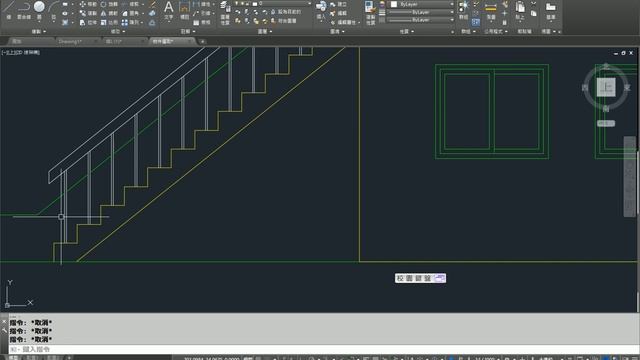
Task: Click the Match Properties icon
Action: click(370, 12)
